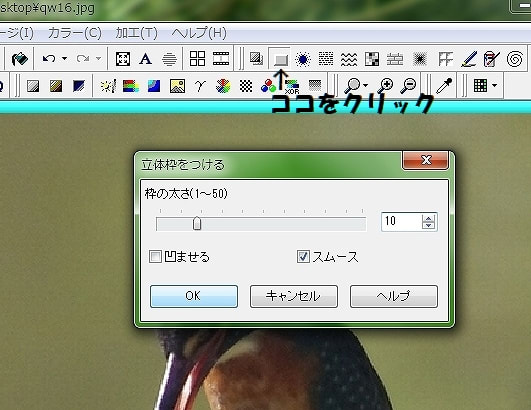Enable the 凹ませる checkbox

(155, 257)
